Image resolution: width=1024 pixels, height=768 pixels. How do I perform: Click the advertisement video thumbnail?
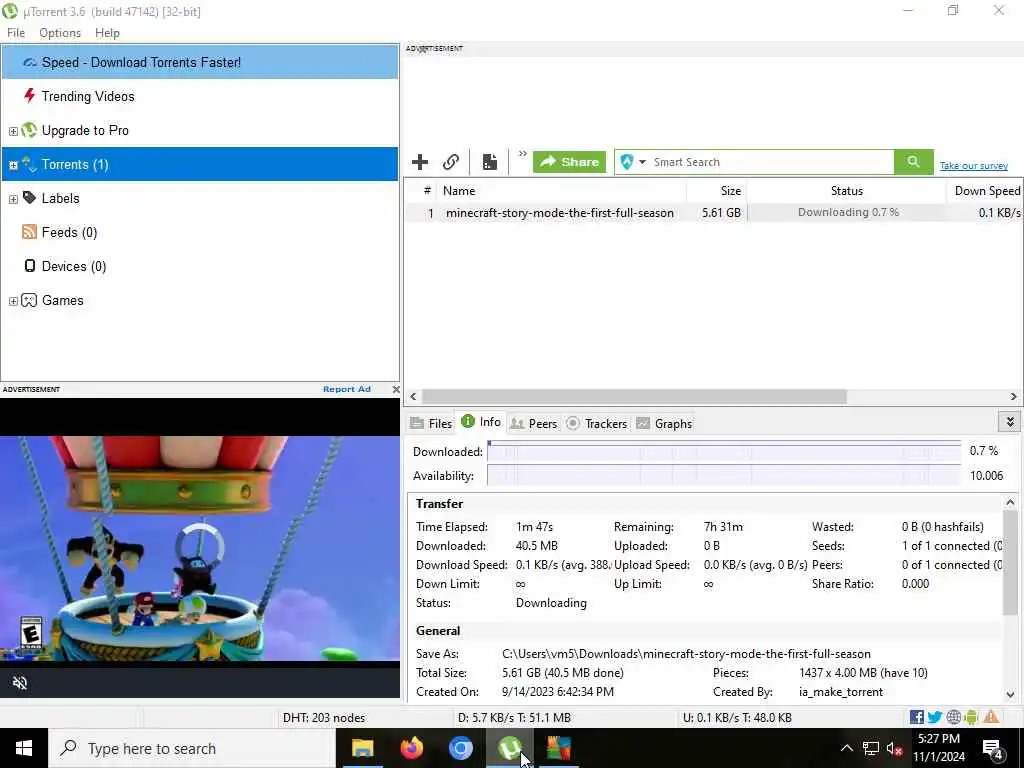[200, 549]
